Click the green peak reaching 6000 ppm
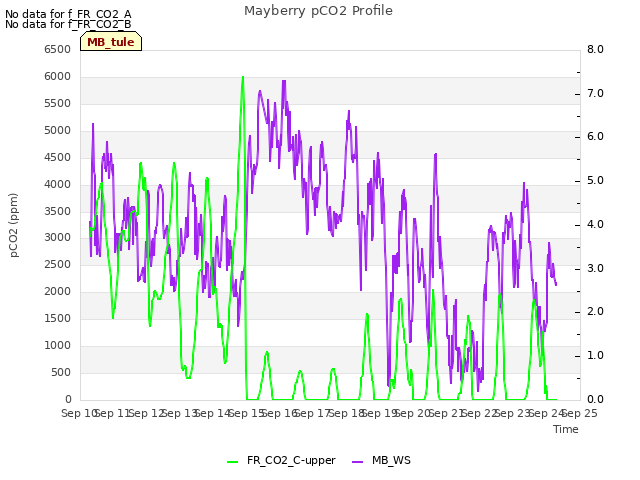This screenshot has height=480, width=640. (x=243, y=78)
